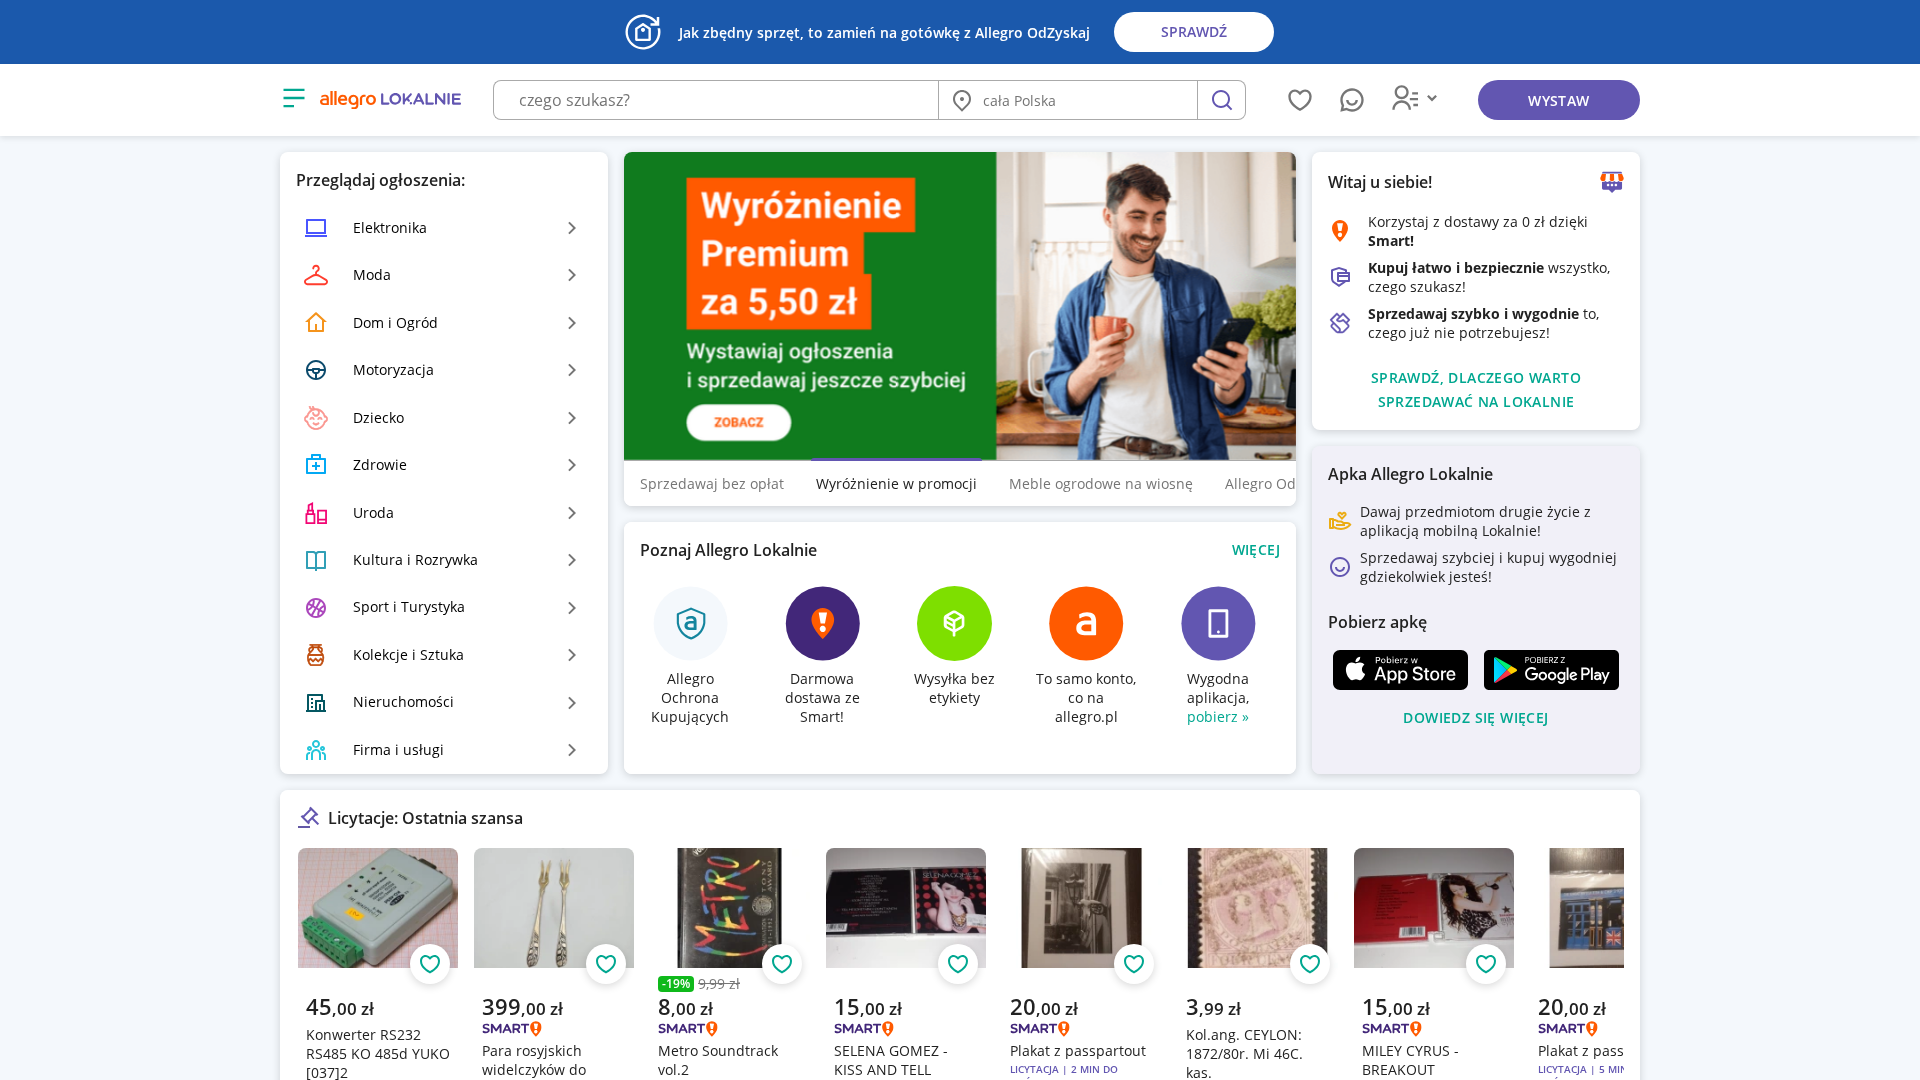
Task: Click 'Sprawdź, dlaczego warto sprzedawać na Lokalnie'
Action: tap(1476, 390)
